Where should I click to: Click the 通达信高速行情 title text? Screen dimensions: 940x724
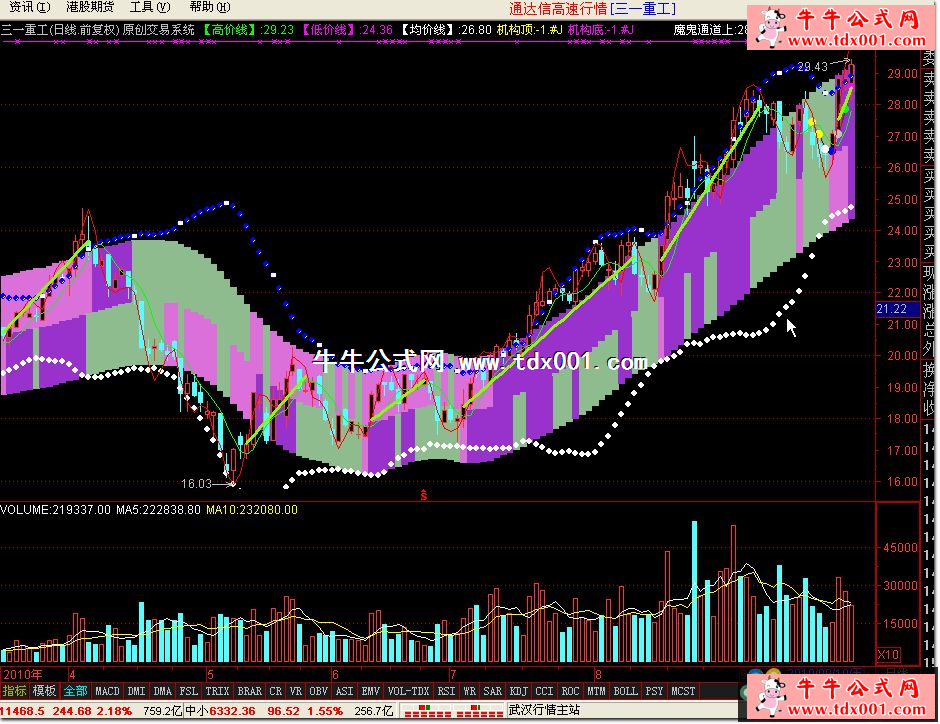pyautogui.click(x=558, y=8)
